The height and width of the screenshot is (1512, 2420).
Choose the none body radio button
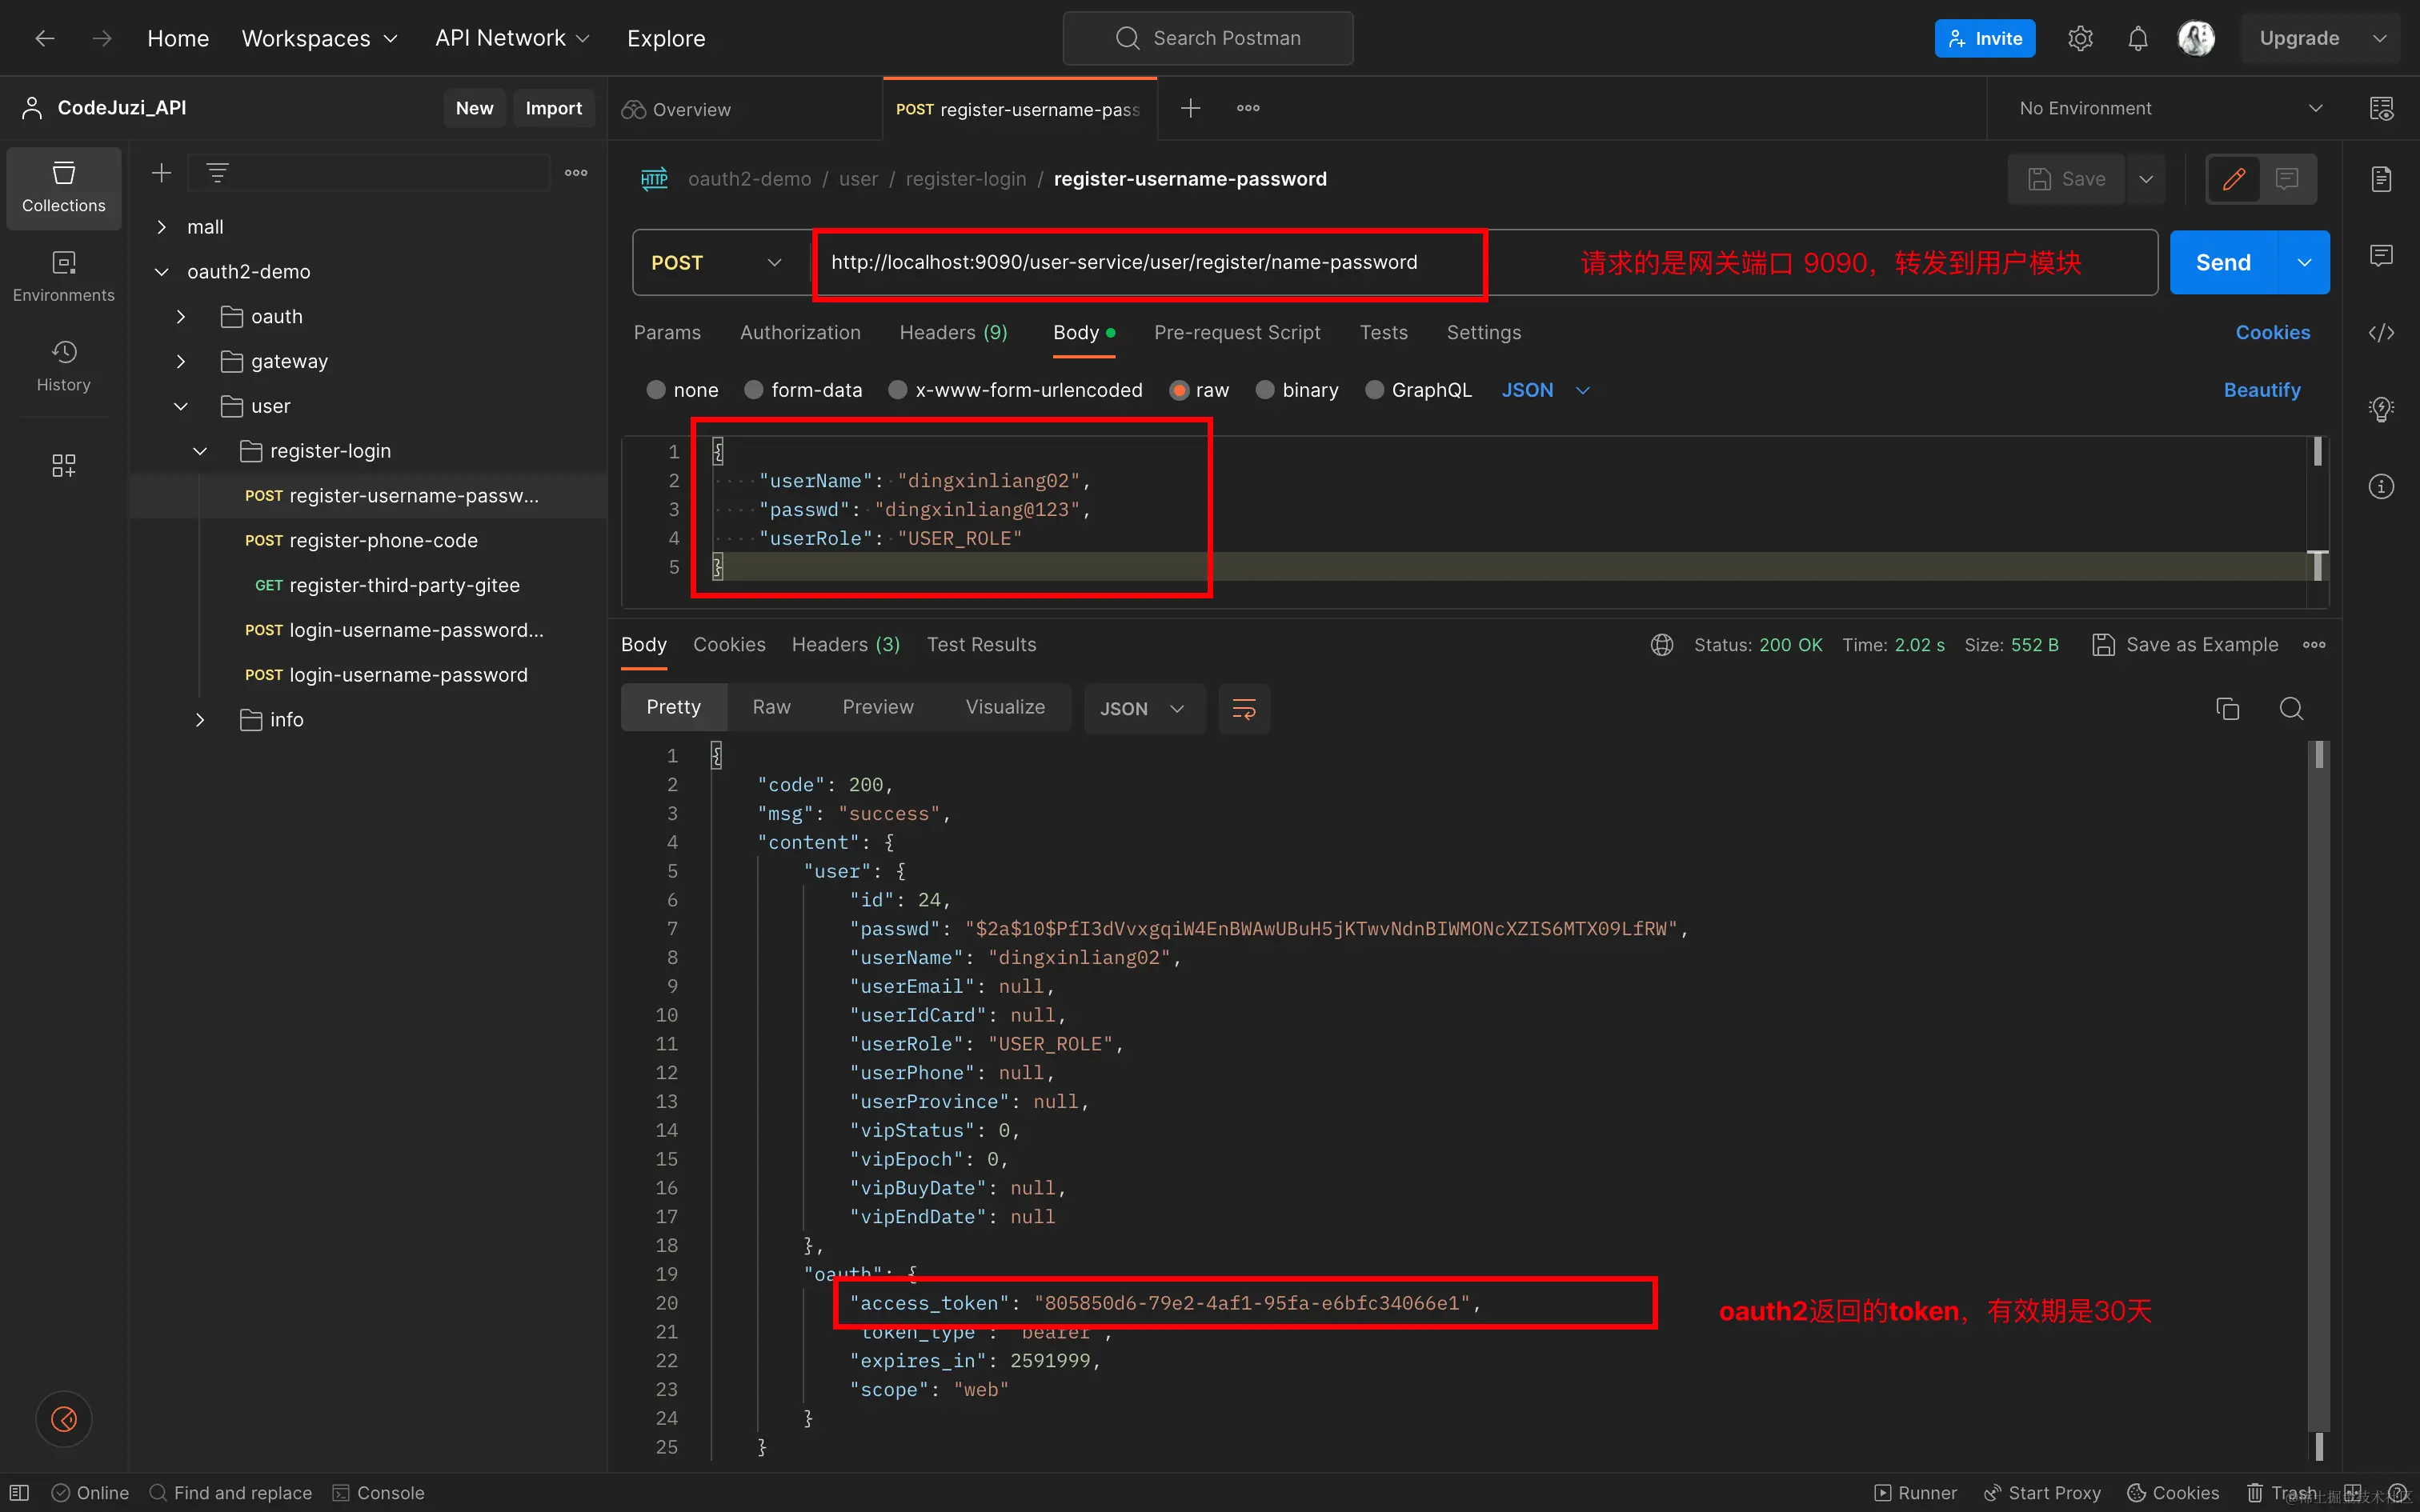[x=656, y=390]
